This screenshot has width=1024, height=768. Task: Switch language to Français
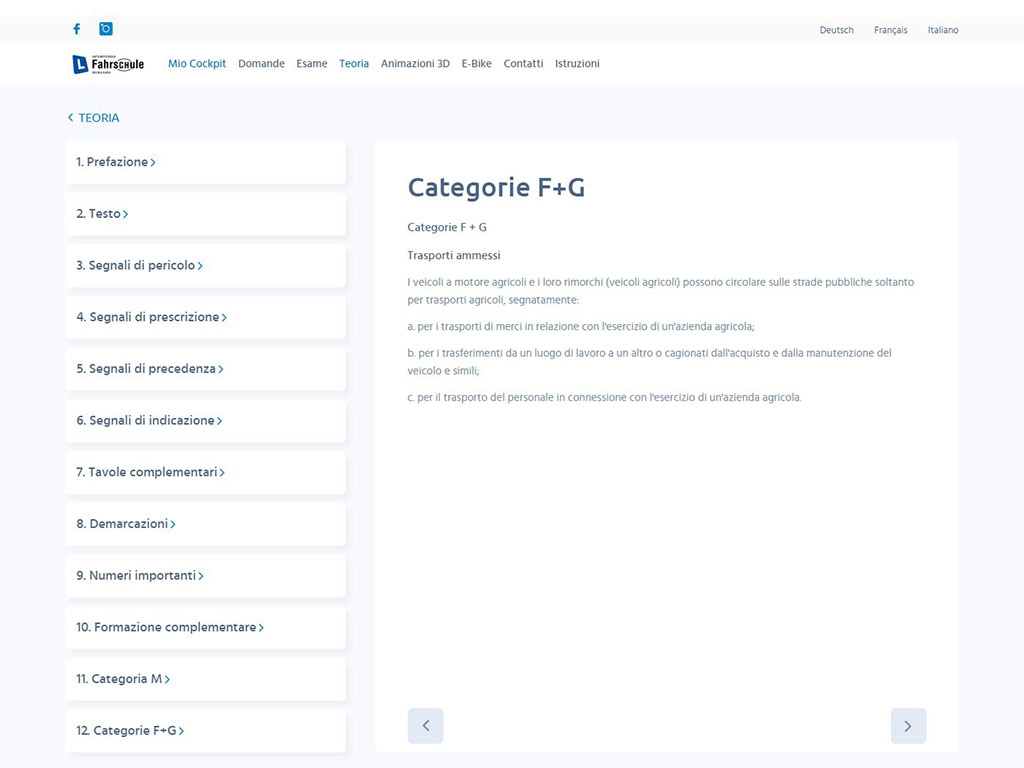pos(890,30)
